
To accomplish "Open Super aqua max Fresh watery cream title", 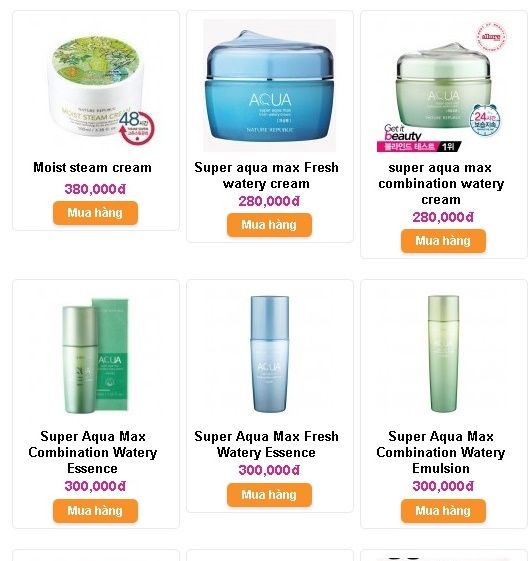I will 267,175.
